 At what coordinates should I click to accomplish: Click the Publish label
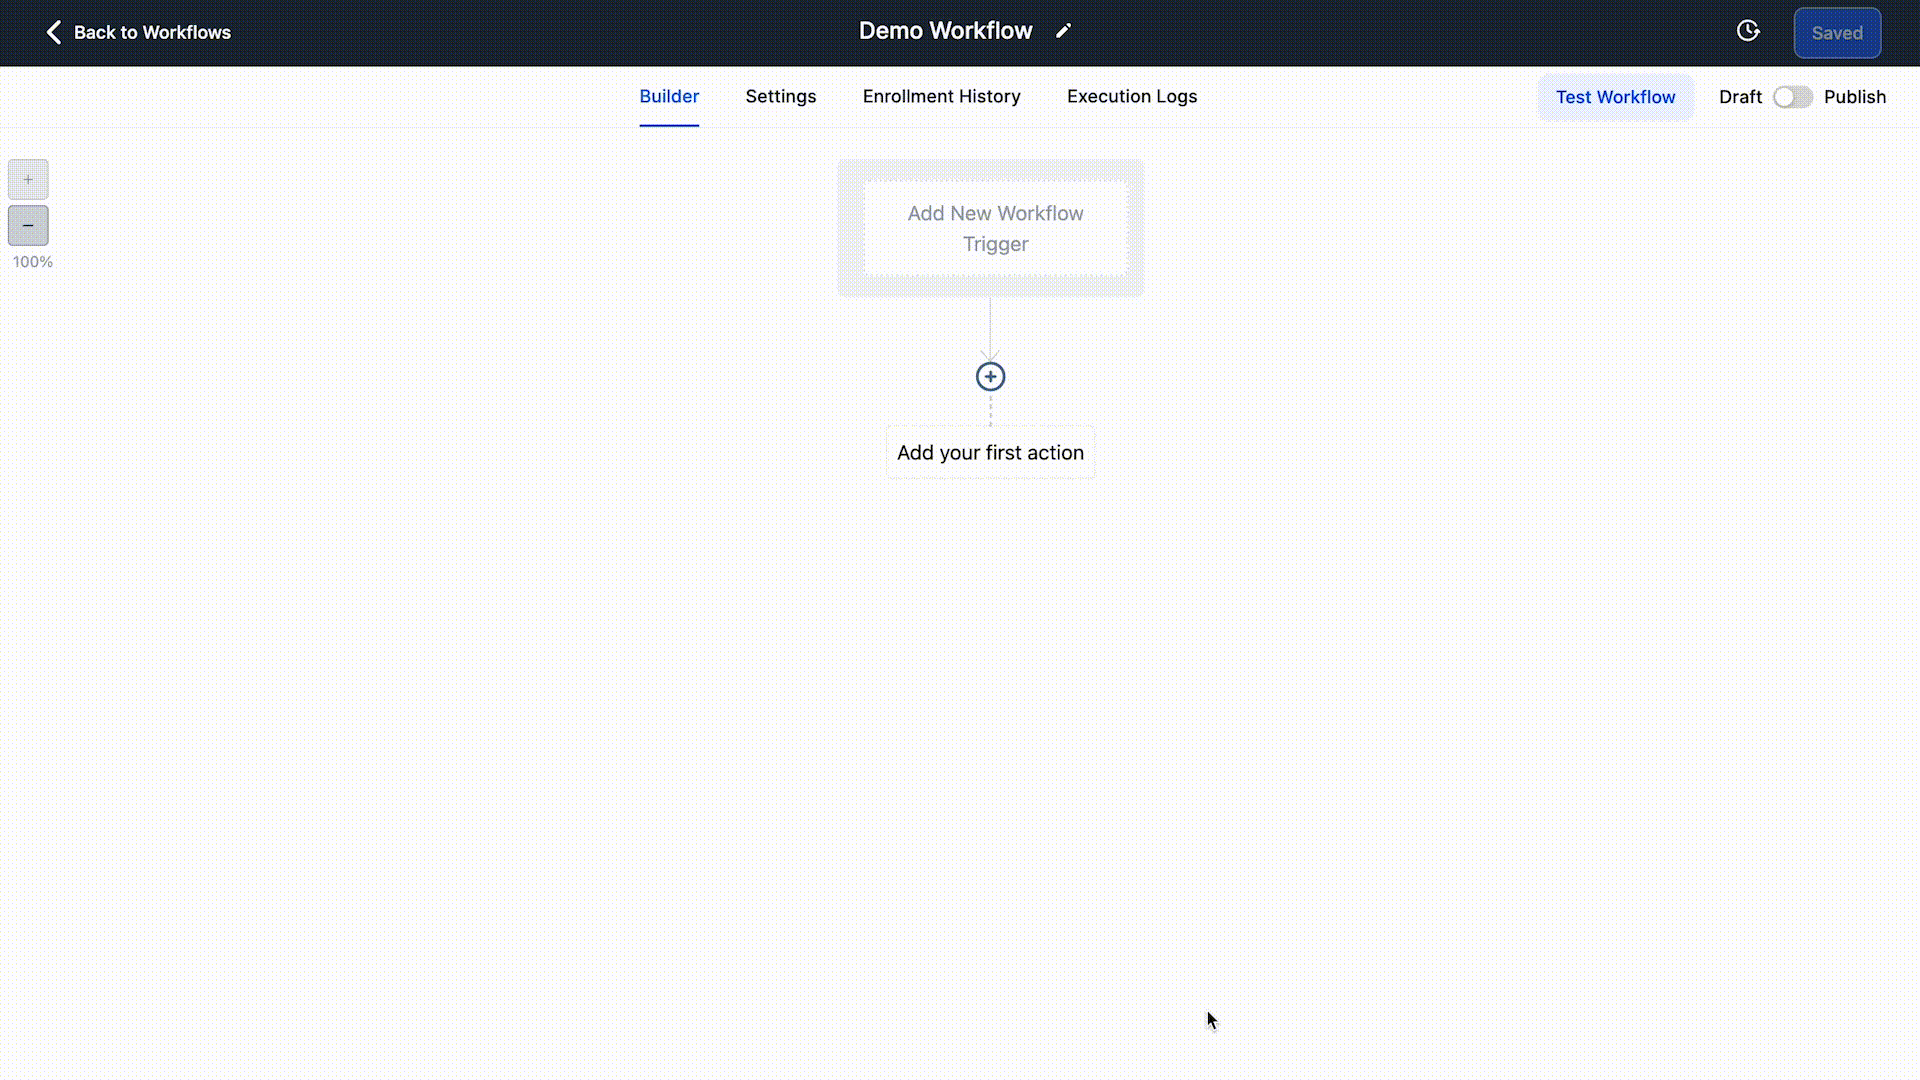(x=1854, y=97)
